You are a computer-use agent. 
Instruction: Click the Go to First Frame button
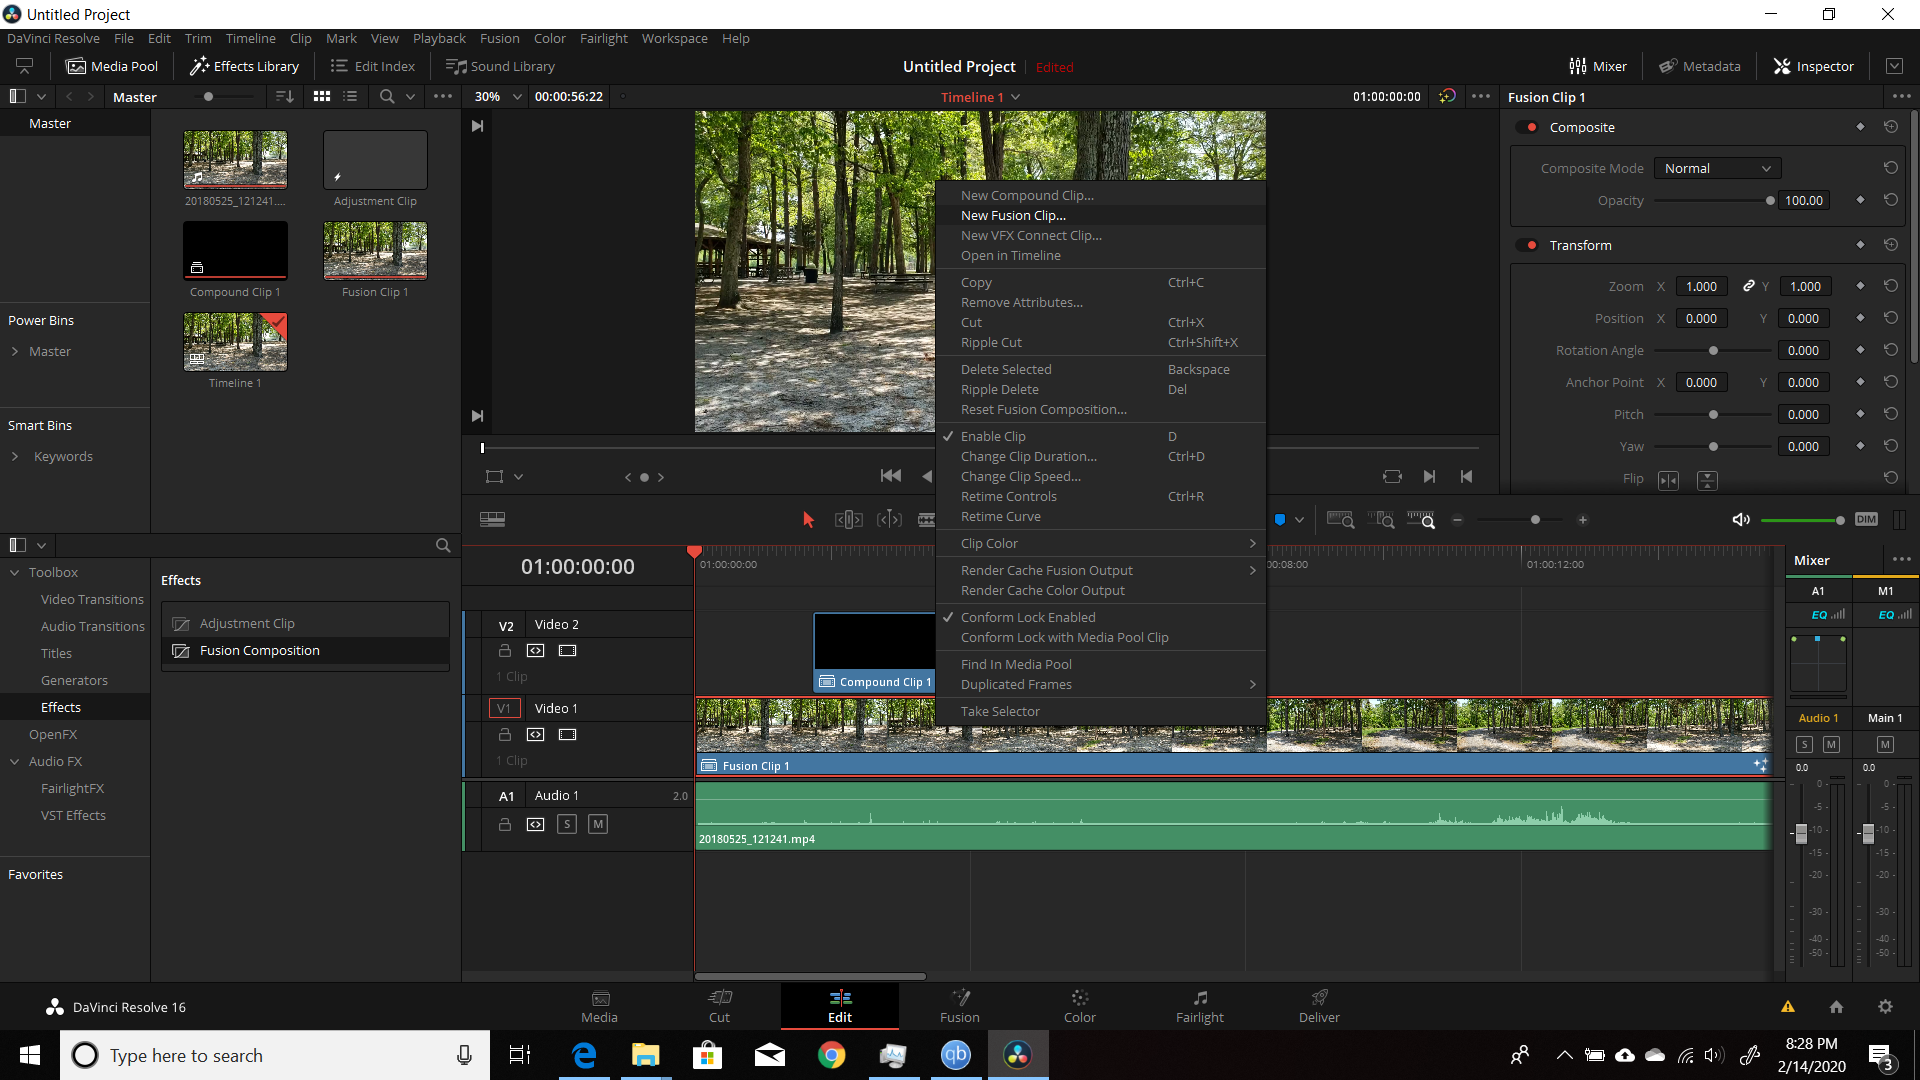tap(890, 477)
